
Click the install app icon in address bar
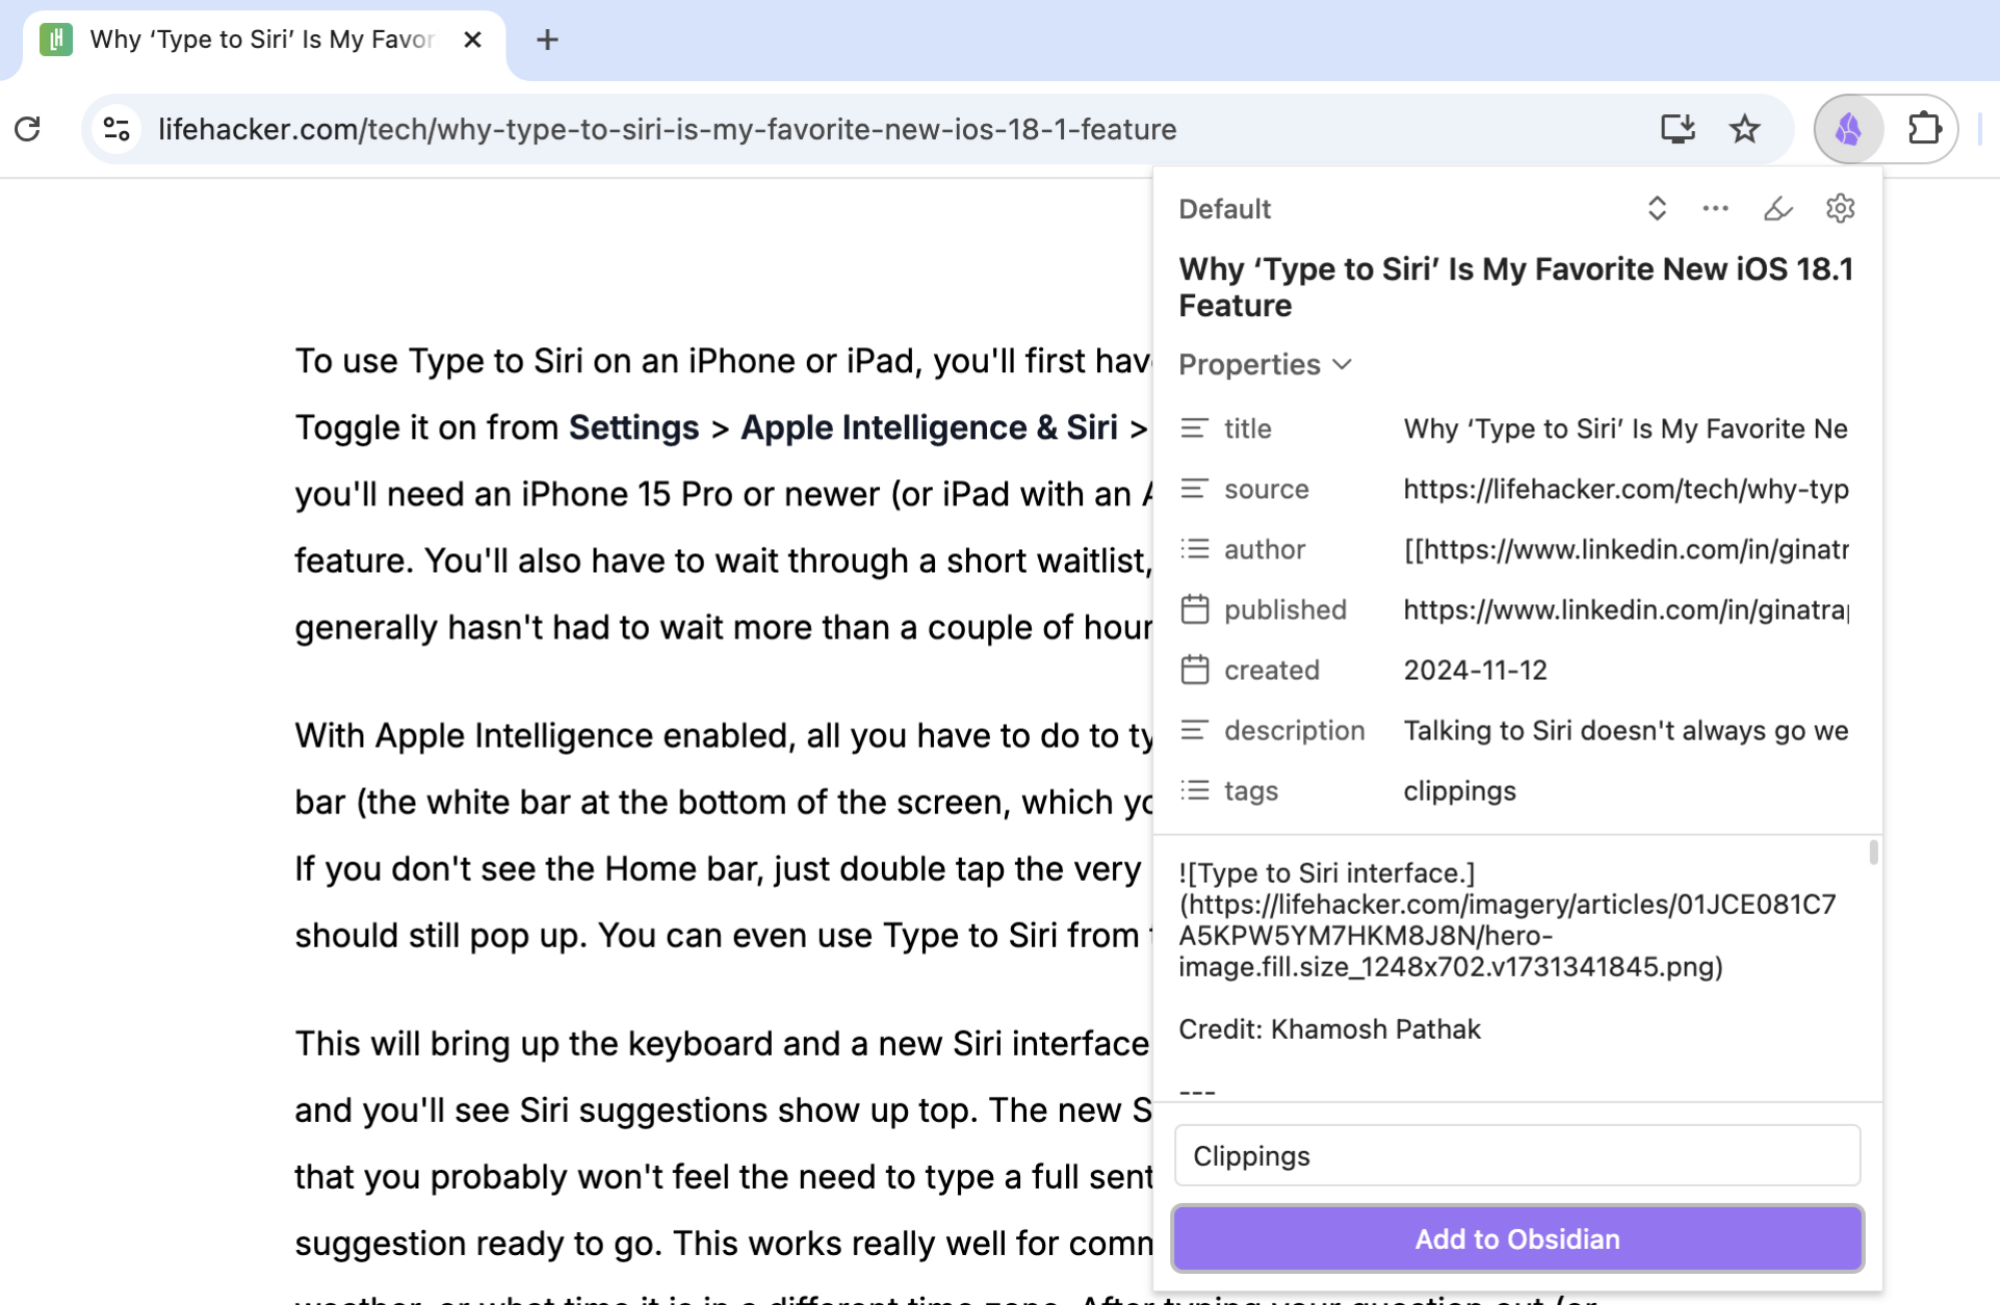pyautogui.click(x=1677, y=129)
